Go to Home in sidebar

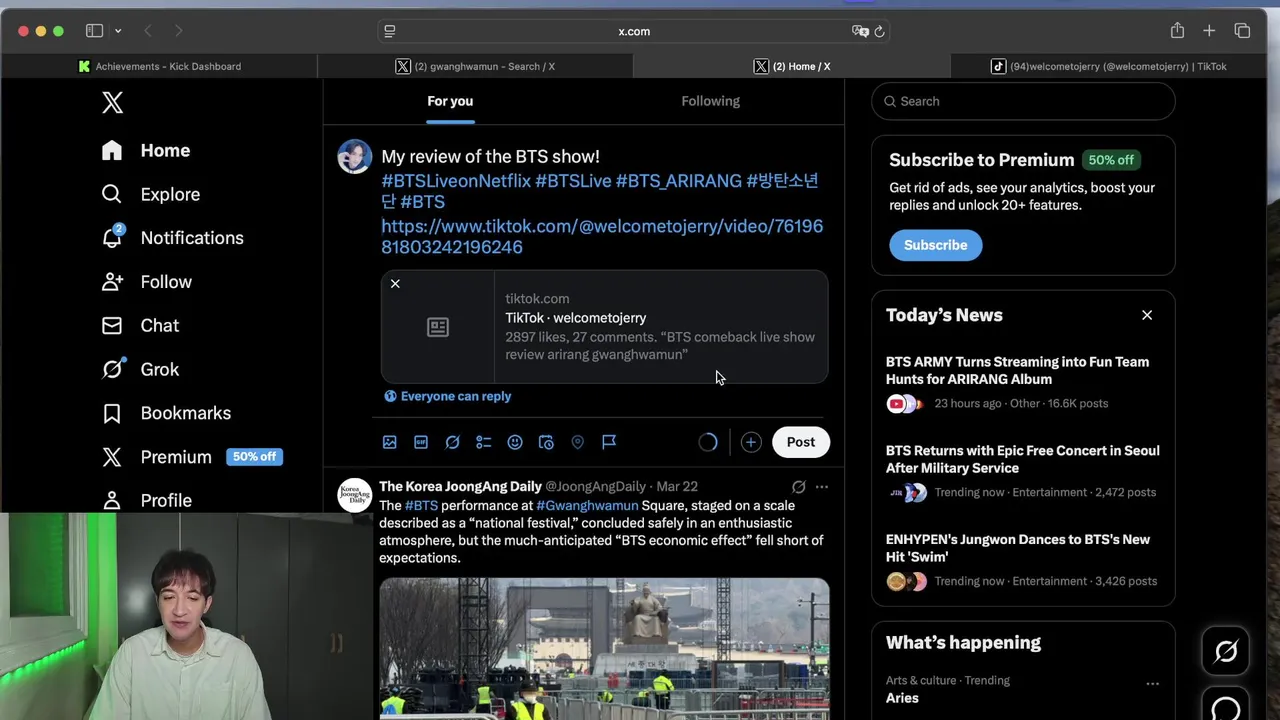coord(146,150)
